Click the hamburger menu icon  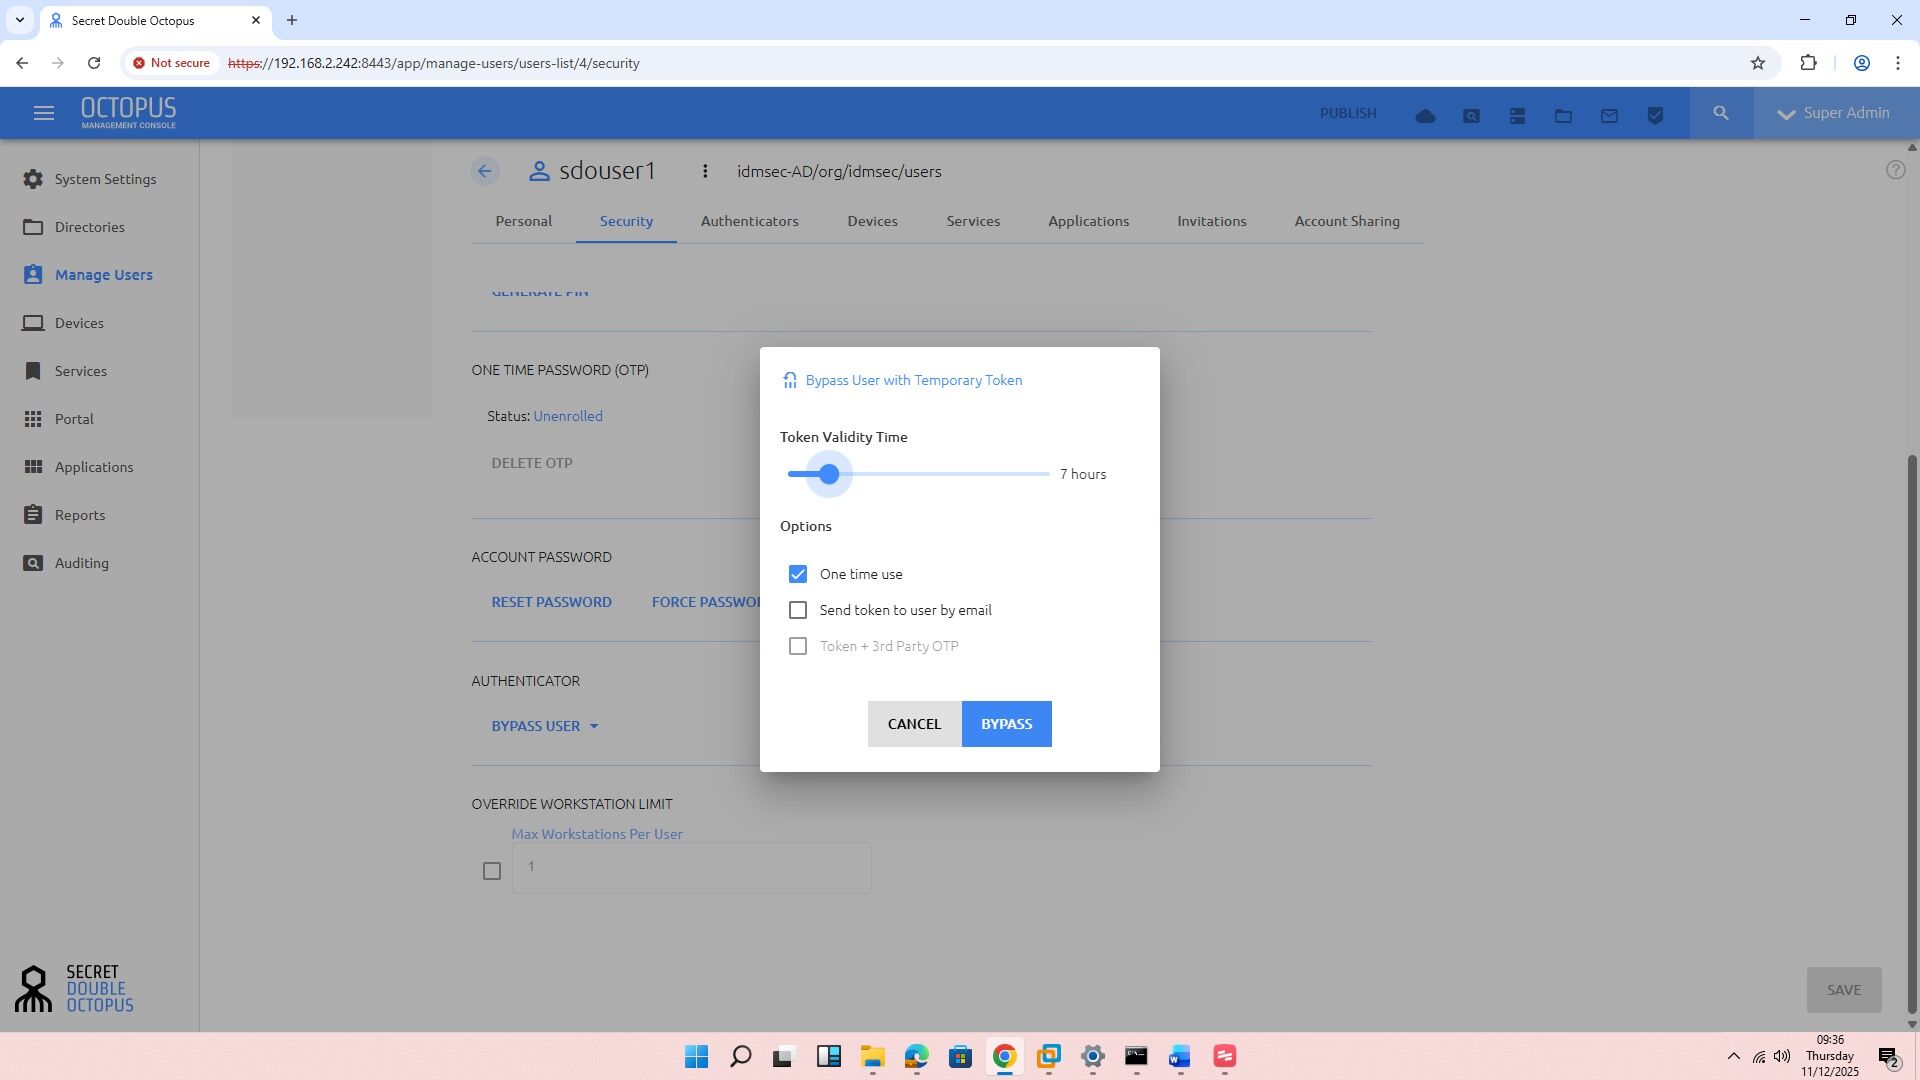[43, 114]
